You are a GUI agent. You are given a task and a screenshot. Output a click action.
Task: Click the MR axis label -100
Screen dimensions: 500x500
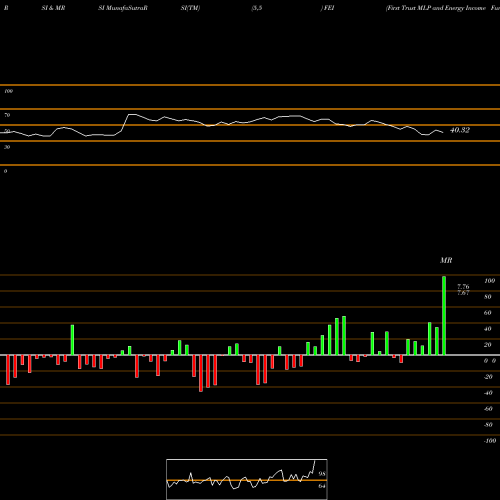(x=490, y=441)
